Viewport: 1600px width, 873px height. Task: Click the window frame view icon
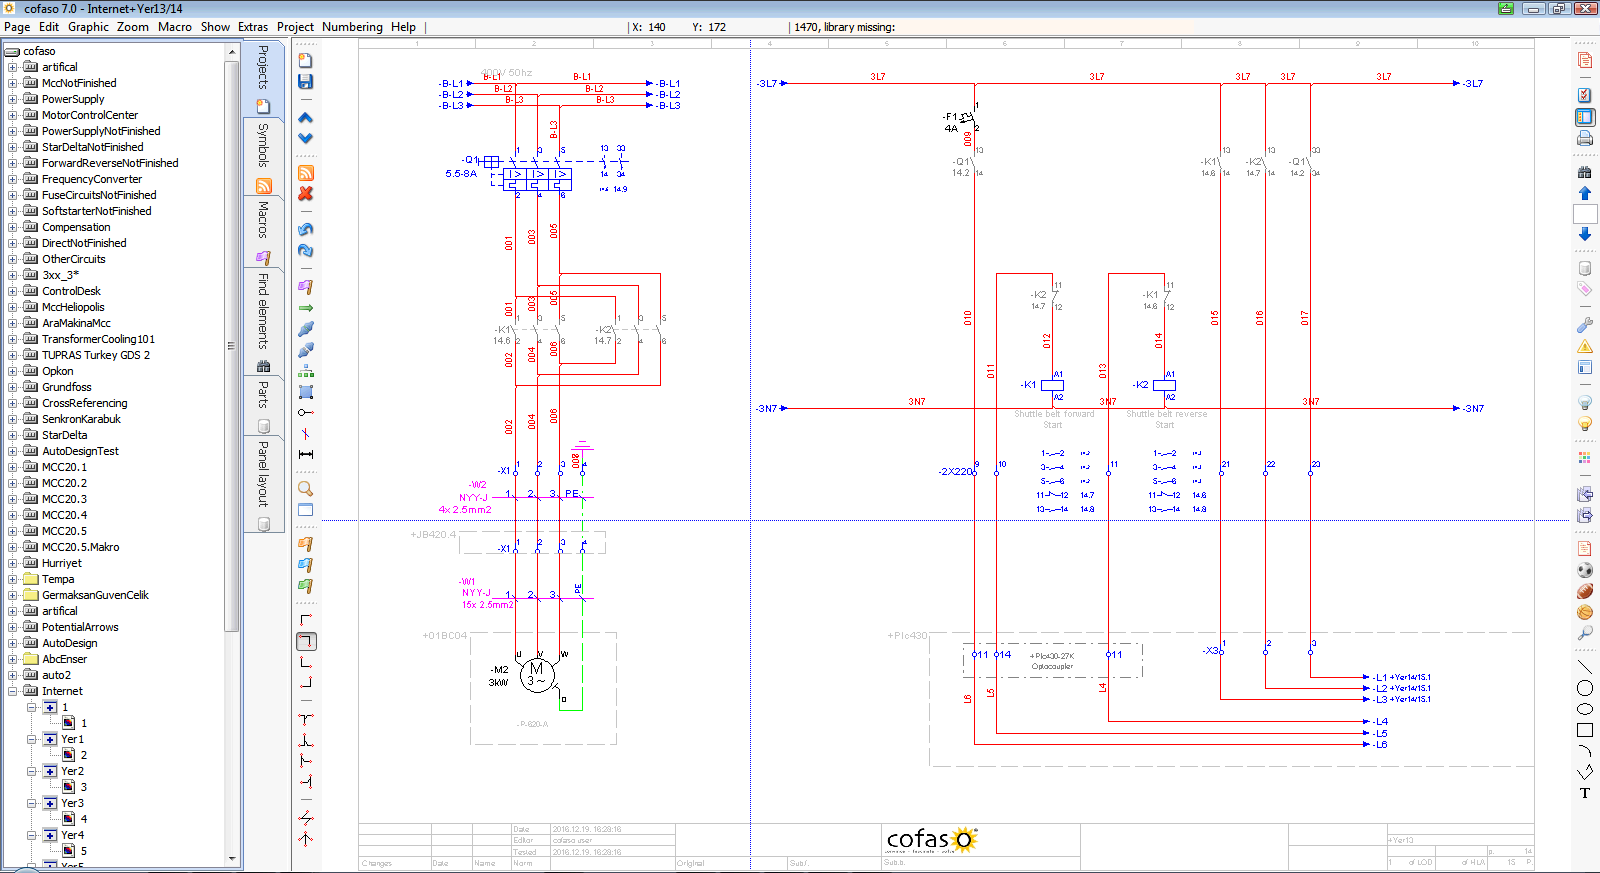click(306, 510)
